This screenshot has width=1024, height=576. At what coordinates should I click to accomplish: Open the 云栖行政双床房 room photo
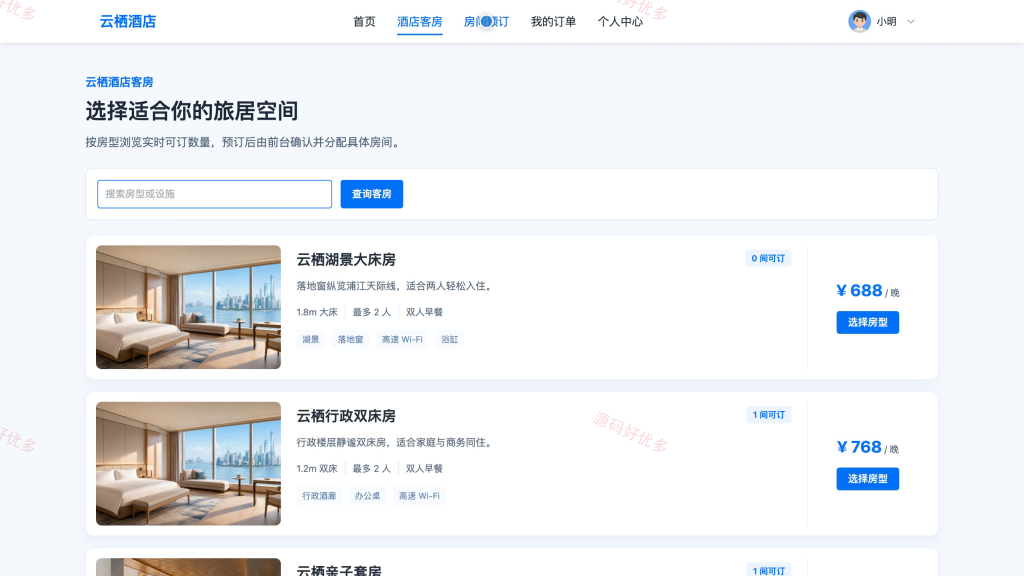click(x=188, y=464)
